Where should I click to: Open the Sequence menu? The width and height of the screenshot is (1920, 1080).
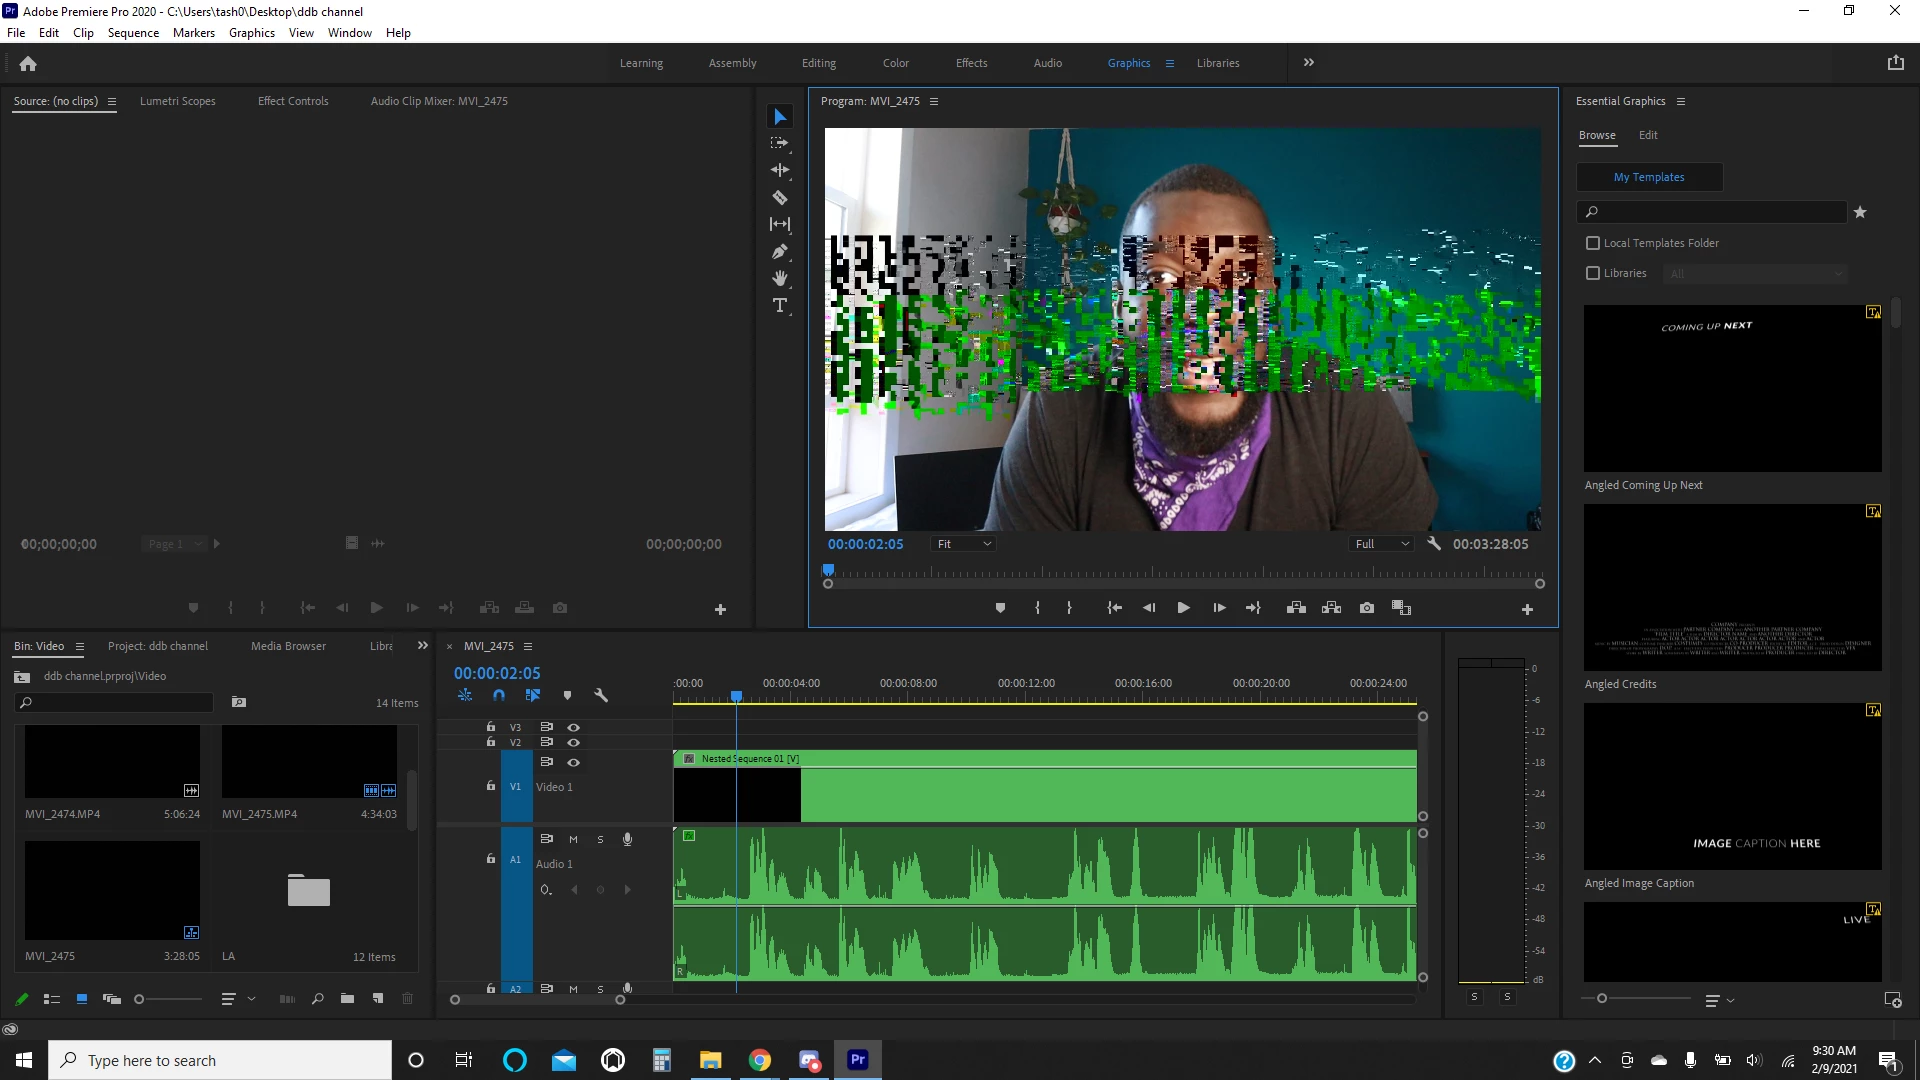(x=133, y=33)
